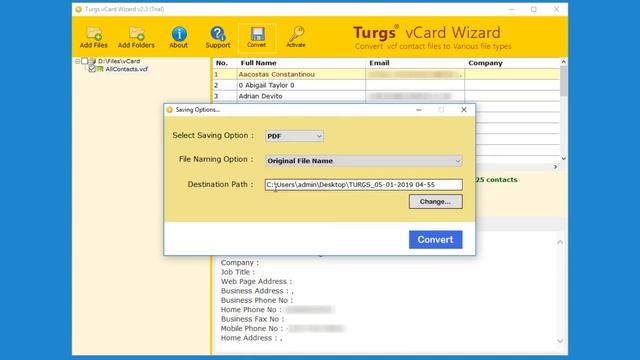
Task: Click the AllContacts.vcf file icon
Action: pos(100,69)
